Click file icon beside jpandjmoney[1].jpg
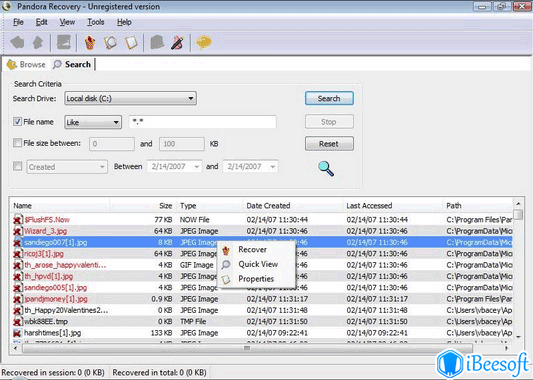 (18, 299)
